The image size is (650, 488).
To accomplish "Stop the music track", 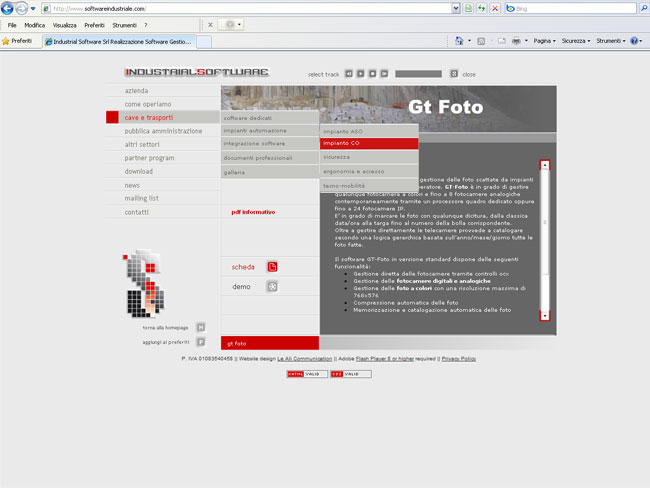I will pos(372,73).
